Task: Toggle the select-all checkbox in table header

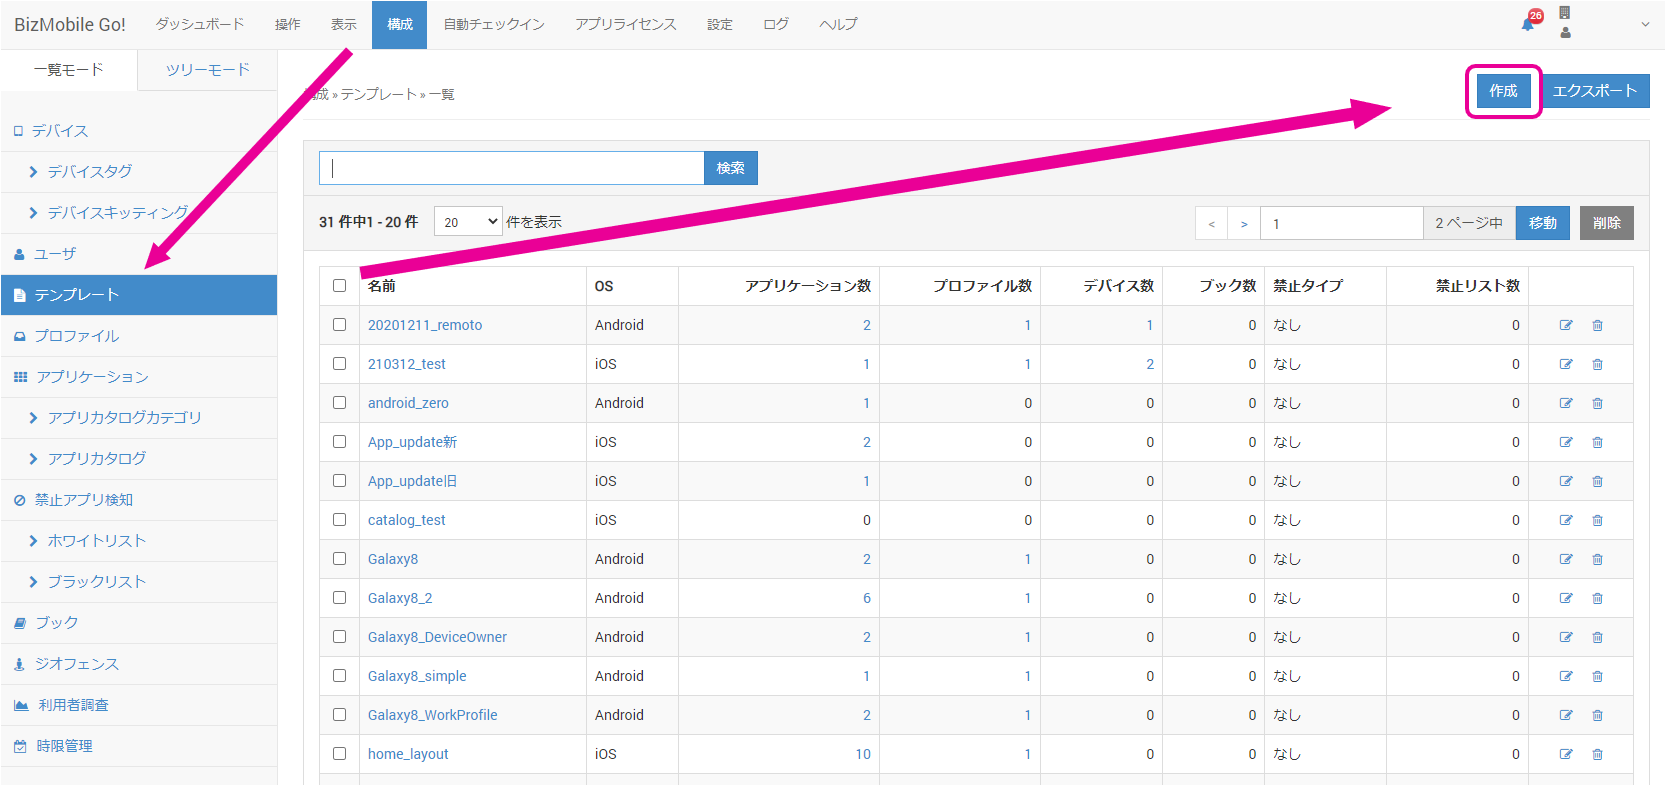Action: click(x=340, y=286)
